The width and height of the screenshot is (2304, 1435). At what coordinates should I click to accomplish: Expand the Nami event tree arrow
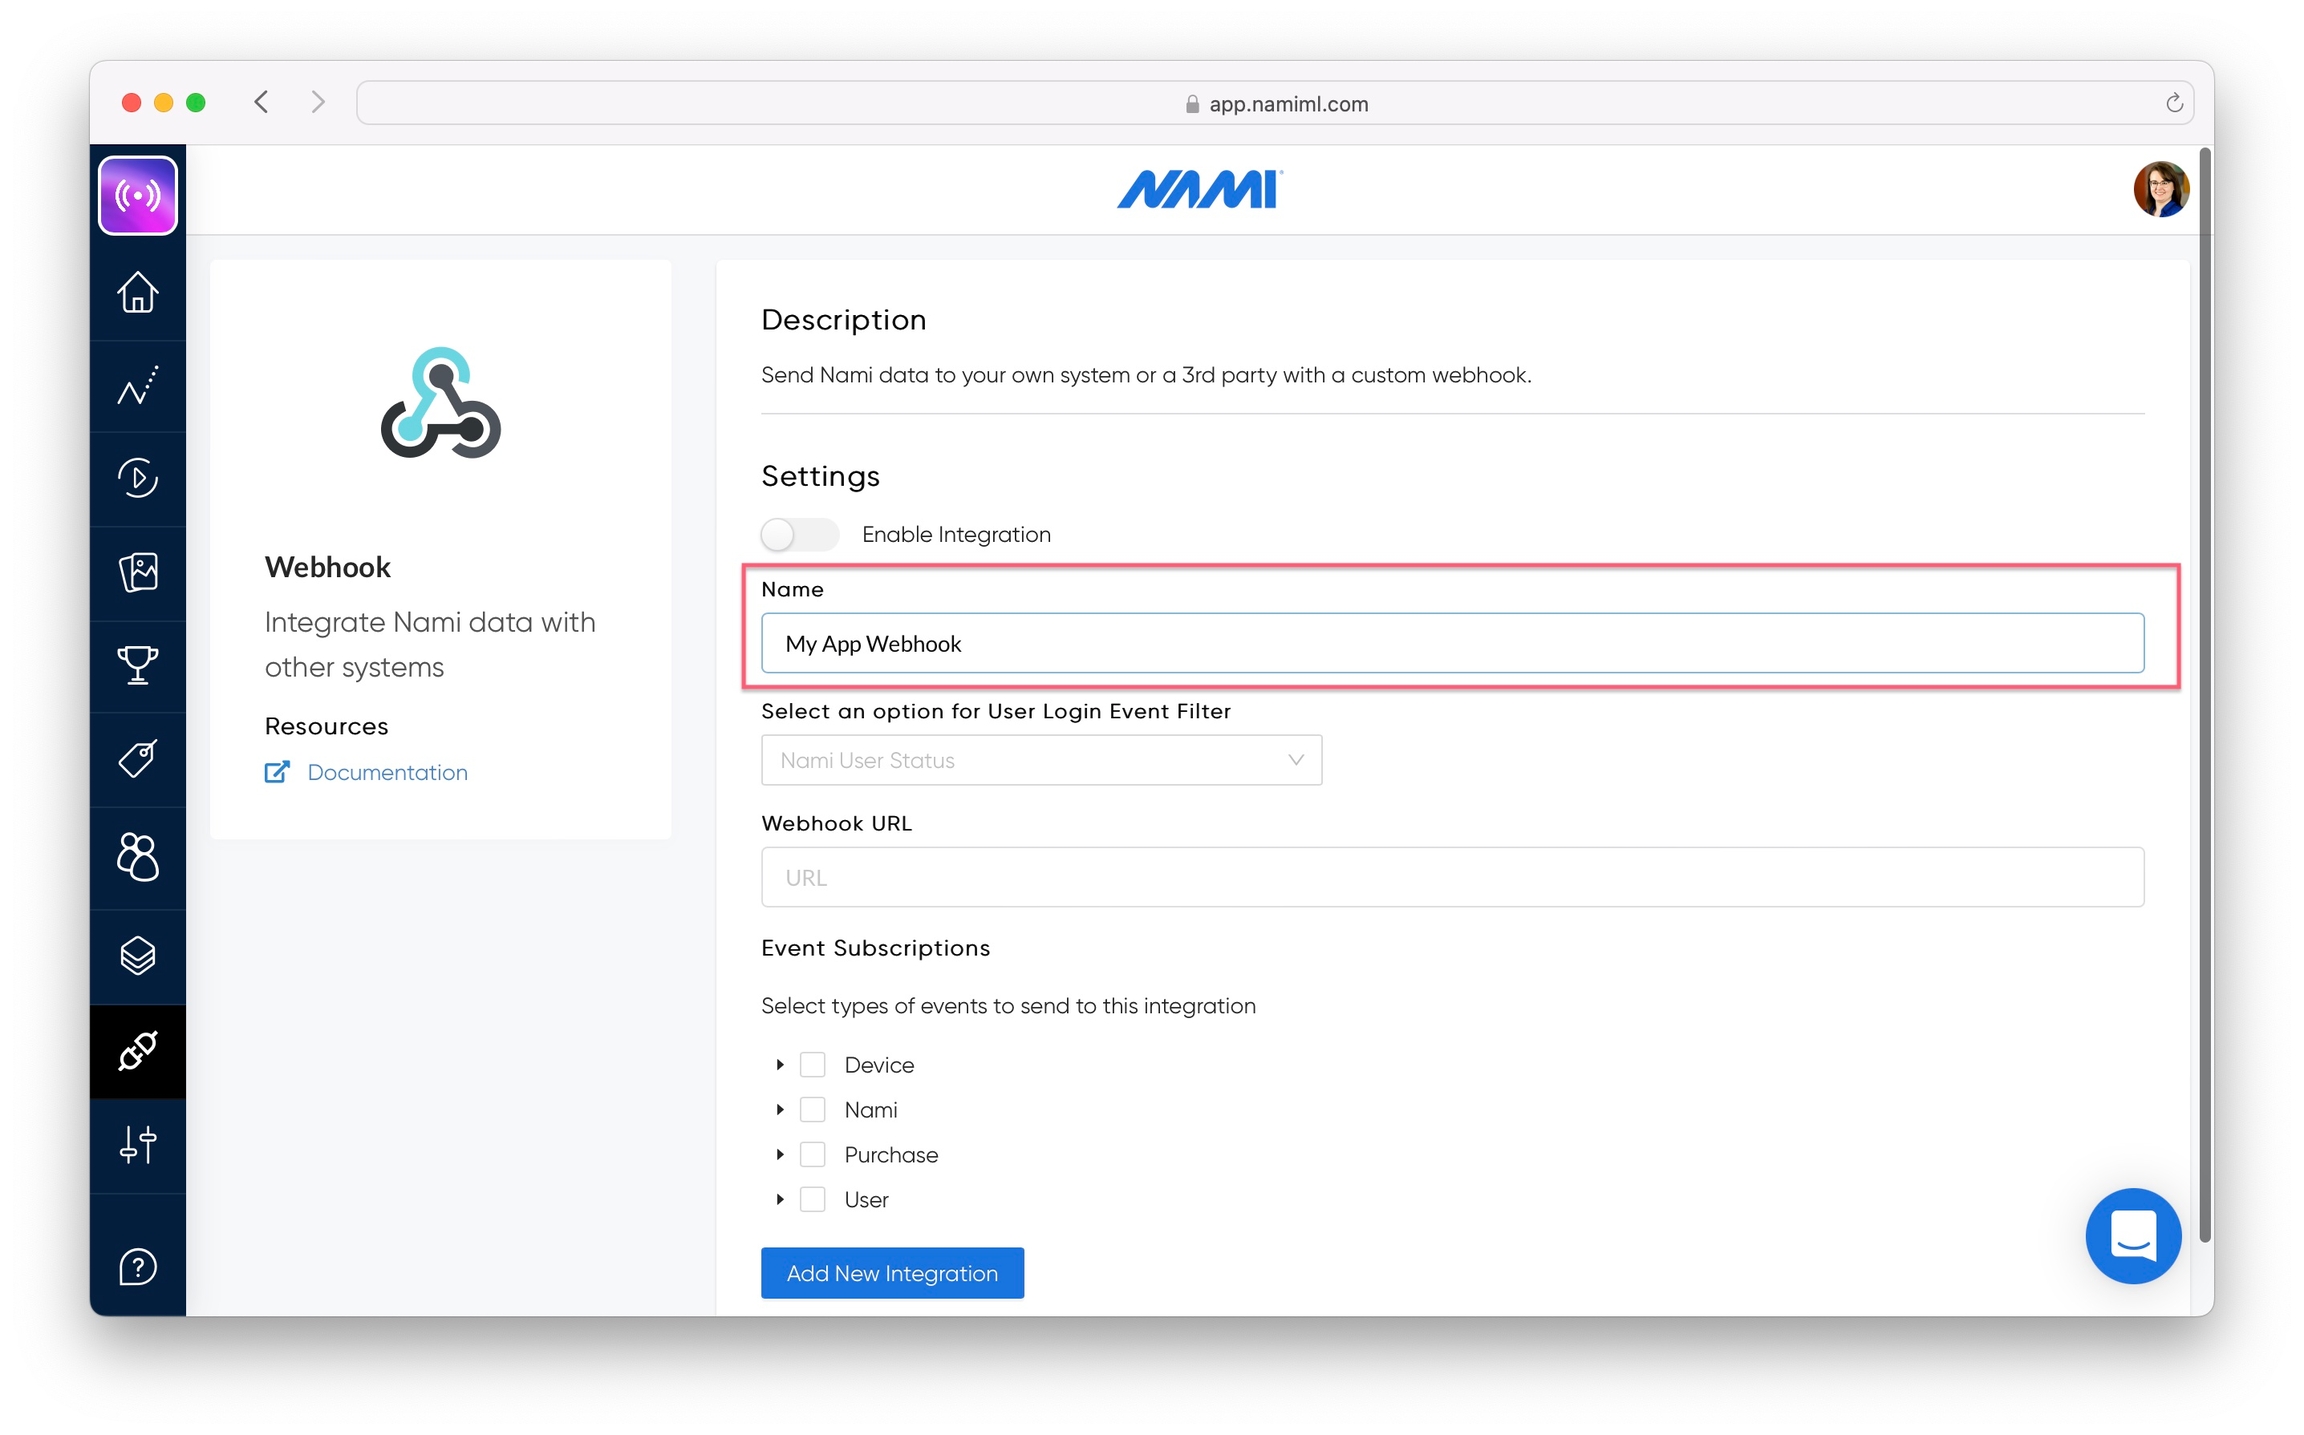tap(780, 1110)
